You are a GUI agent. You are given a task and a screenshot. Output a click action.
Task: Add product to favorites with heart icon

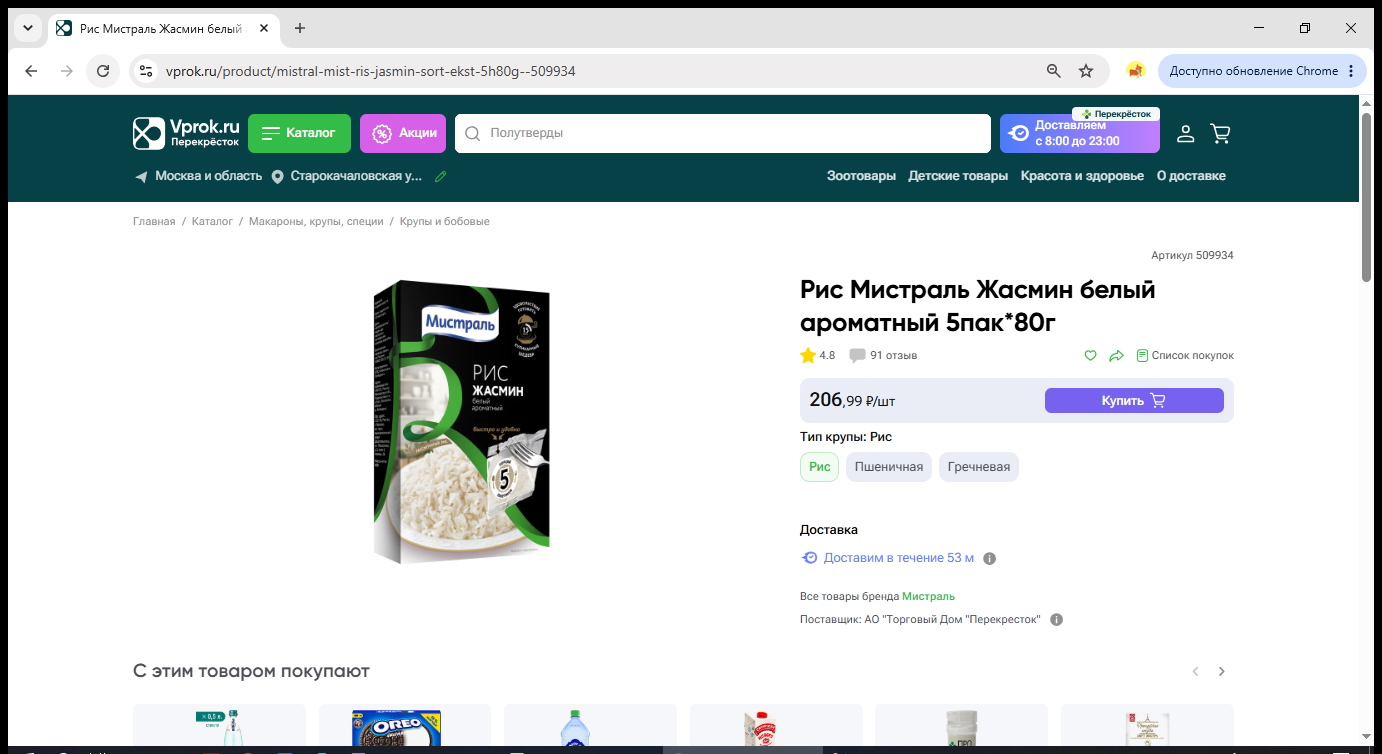pyautogui.click(x=1091, y=355)
